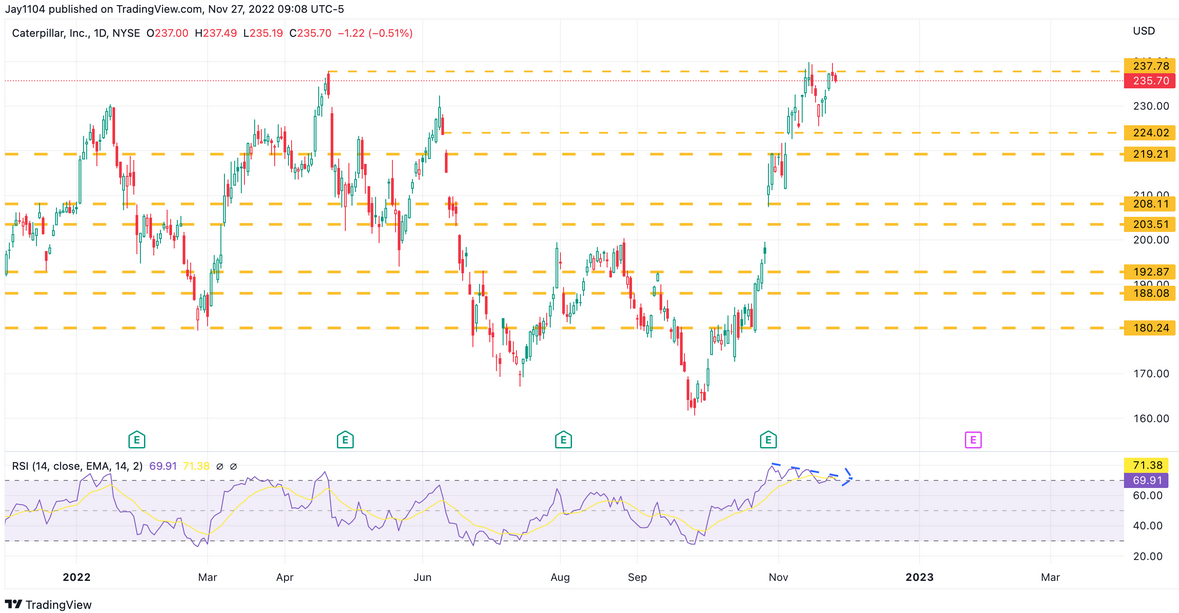Open the purple upcoming earnings E marker
Screen dimensions: 1179x613
[x=973, y=440]
